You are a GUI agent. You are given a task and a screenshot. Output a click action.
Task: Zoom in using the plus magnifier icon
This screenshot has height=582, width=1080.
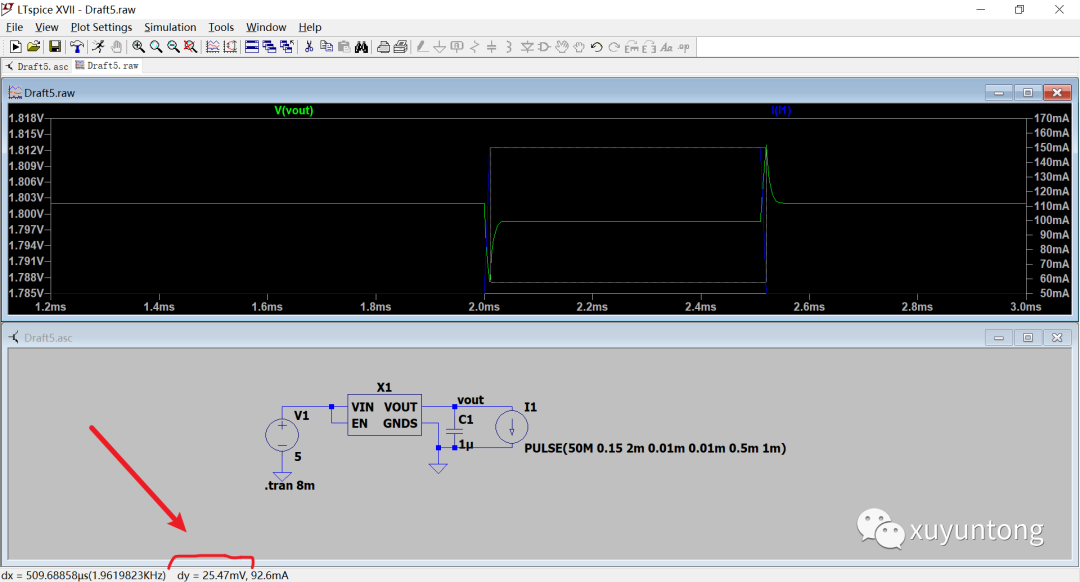coord(138,47)
